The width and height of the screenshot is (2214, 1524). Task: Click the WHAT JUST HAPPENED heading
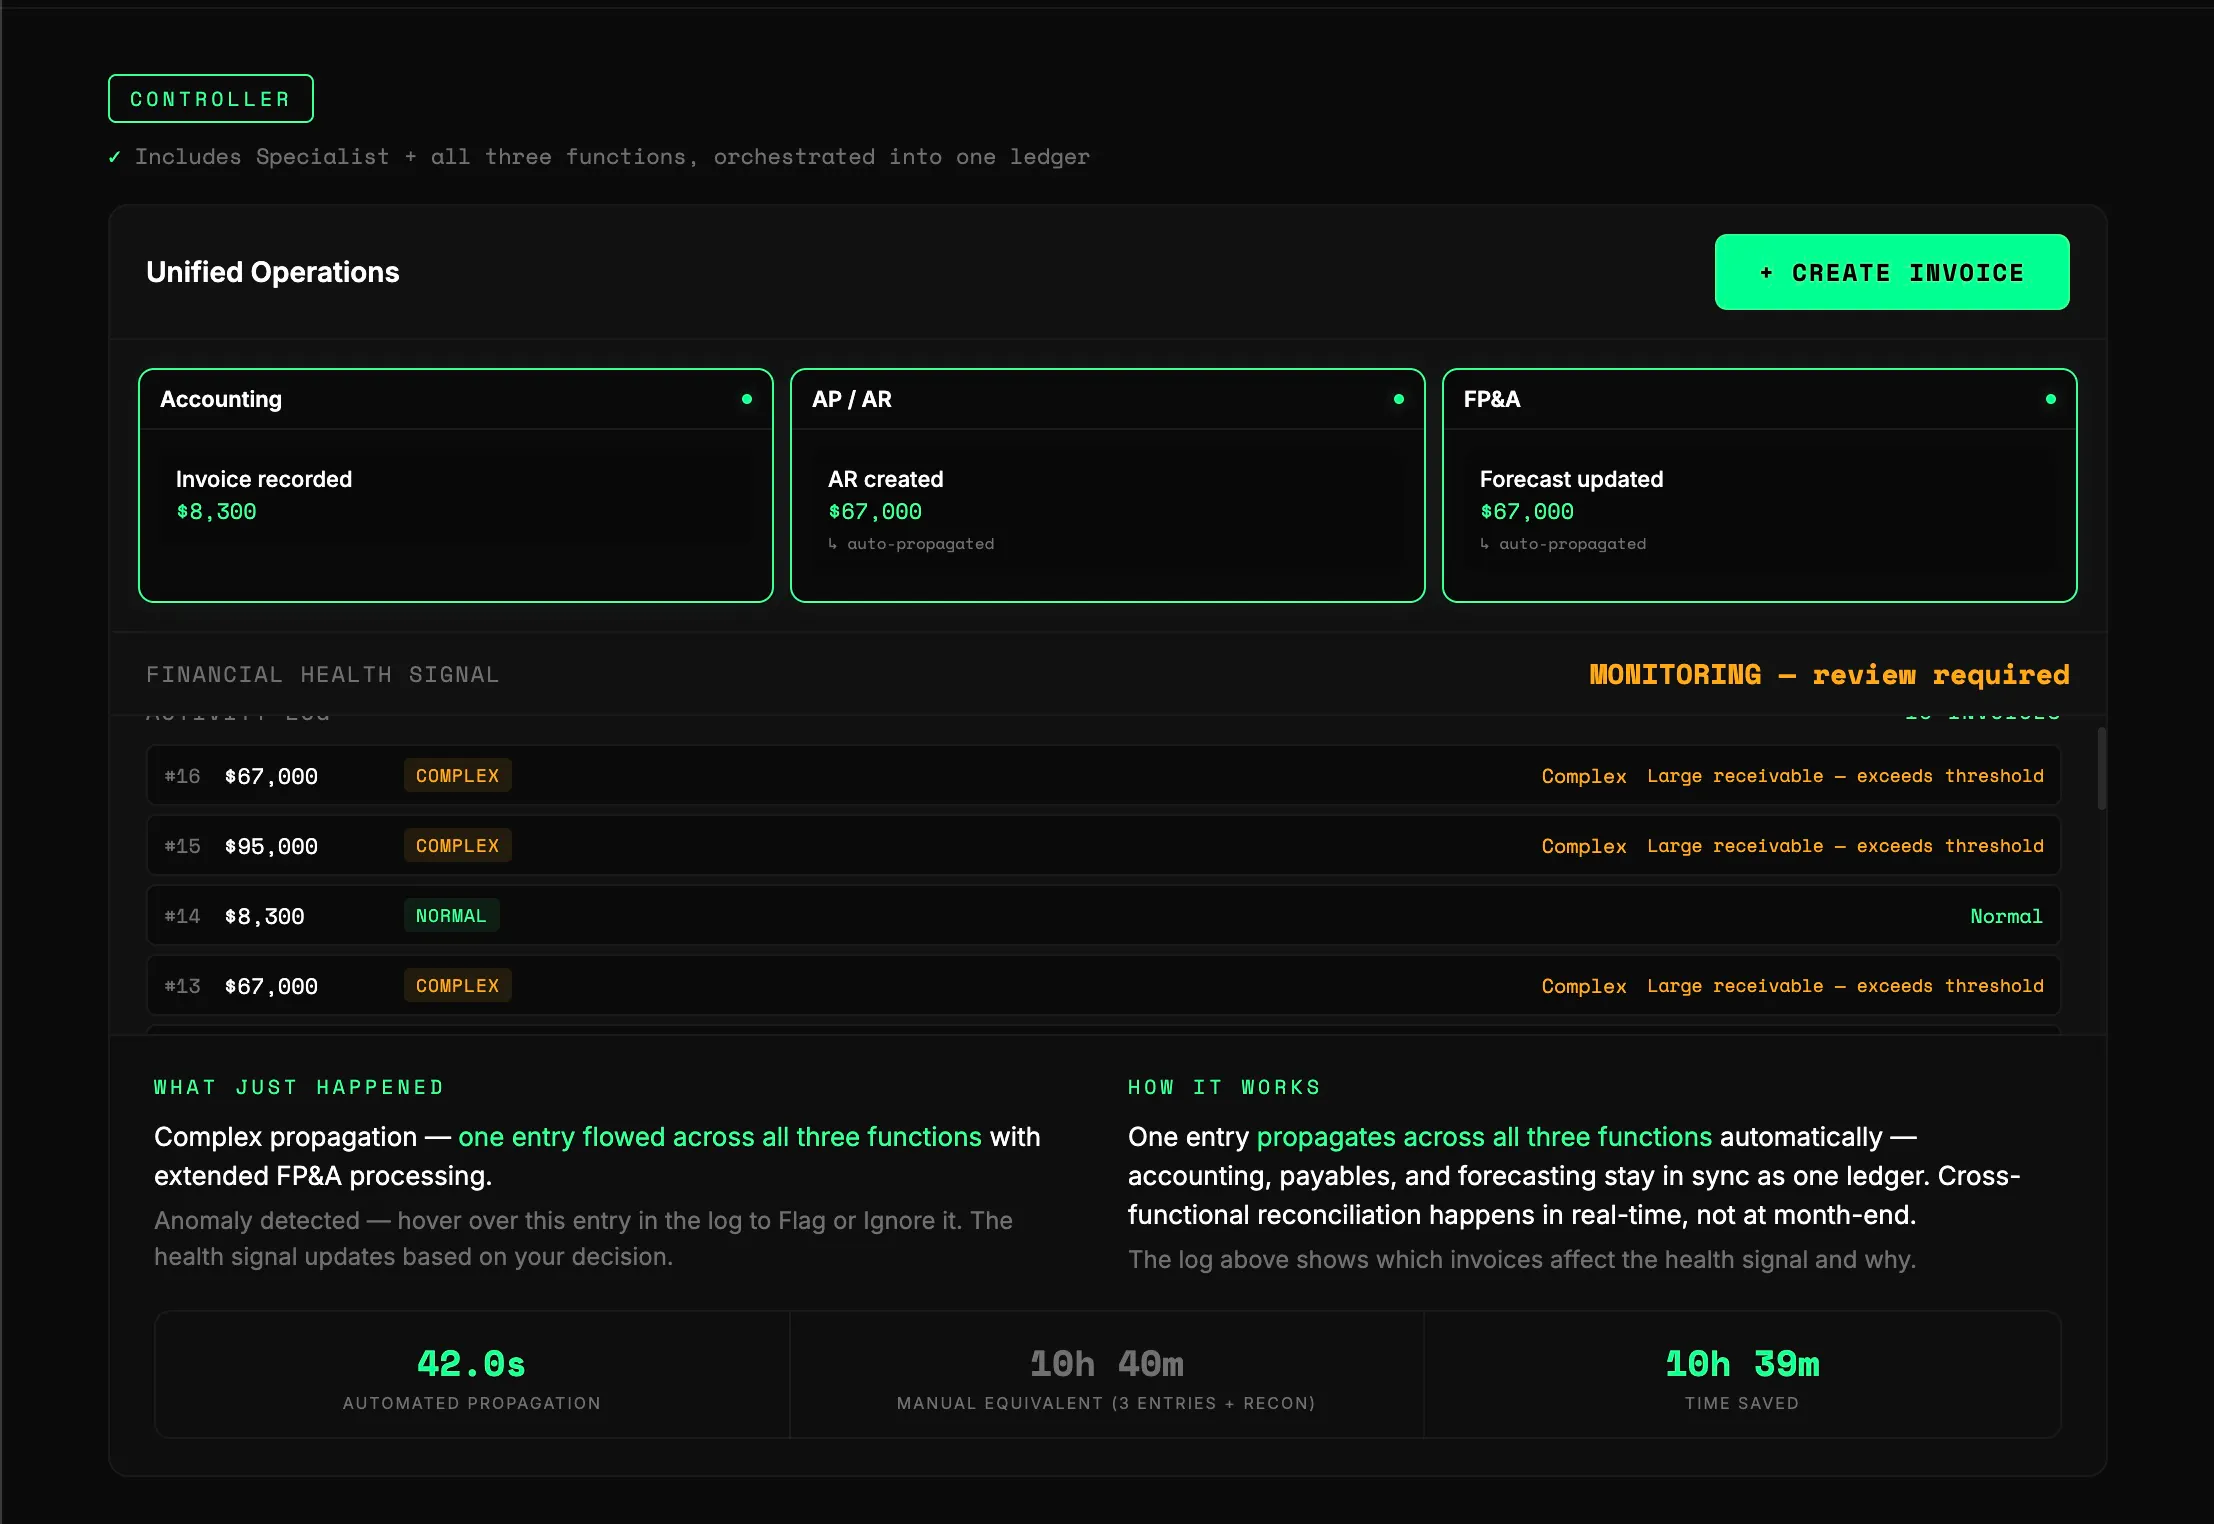(299, 1087)
